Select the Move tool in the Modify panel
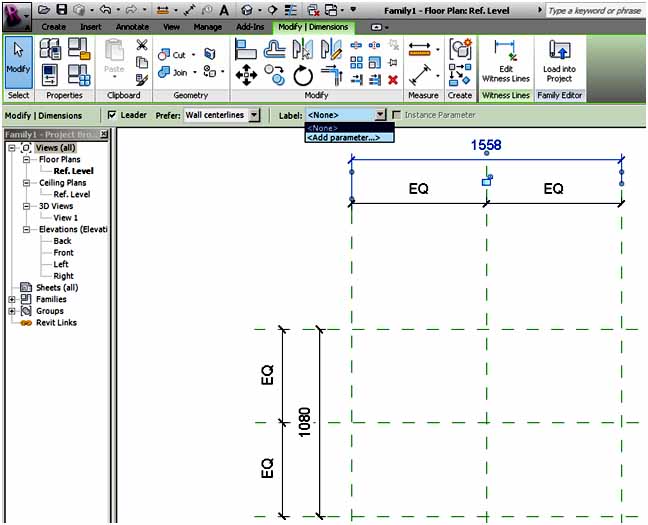The width and height of the screenshot is (648, 525). click(246, 75)
